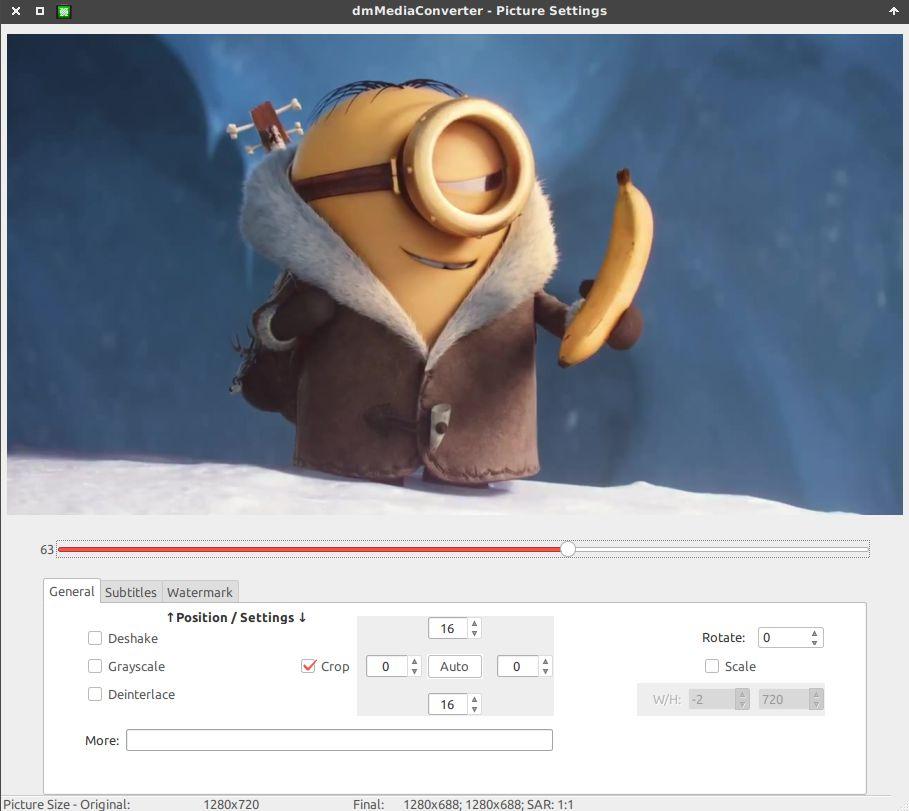Enable the Grayscale checkbox

94,666
